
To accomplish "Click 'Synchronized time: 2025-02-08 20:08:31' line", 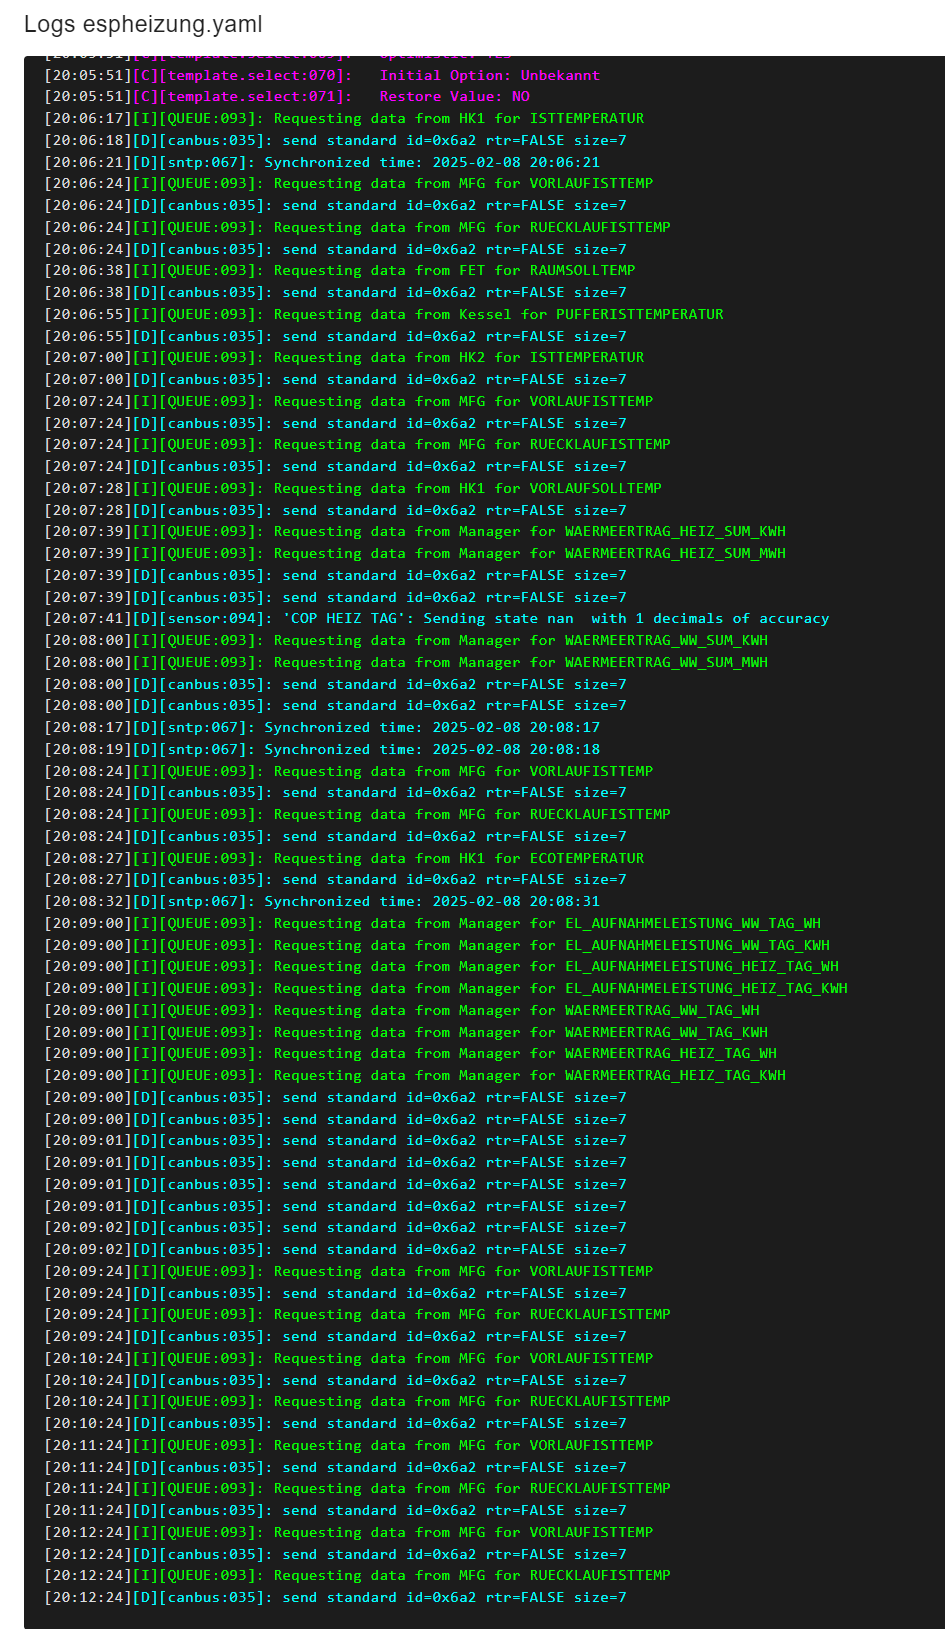I will pyautogui.click(x=322, y=902).
